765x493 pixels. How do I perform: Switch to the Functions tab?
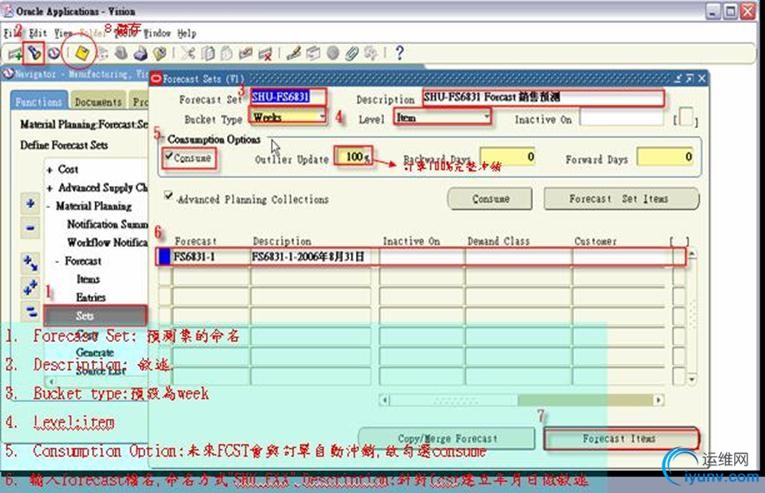point(39,101)
